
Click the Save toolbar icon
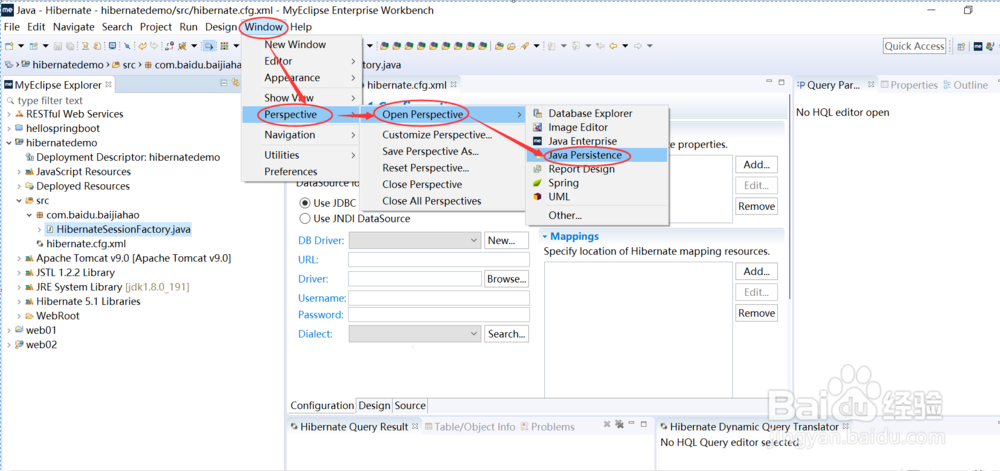[x=57, y=46]
